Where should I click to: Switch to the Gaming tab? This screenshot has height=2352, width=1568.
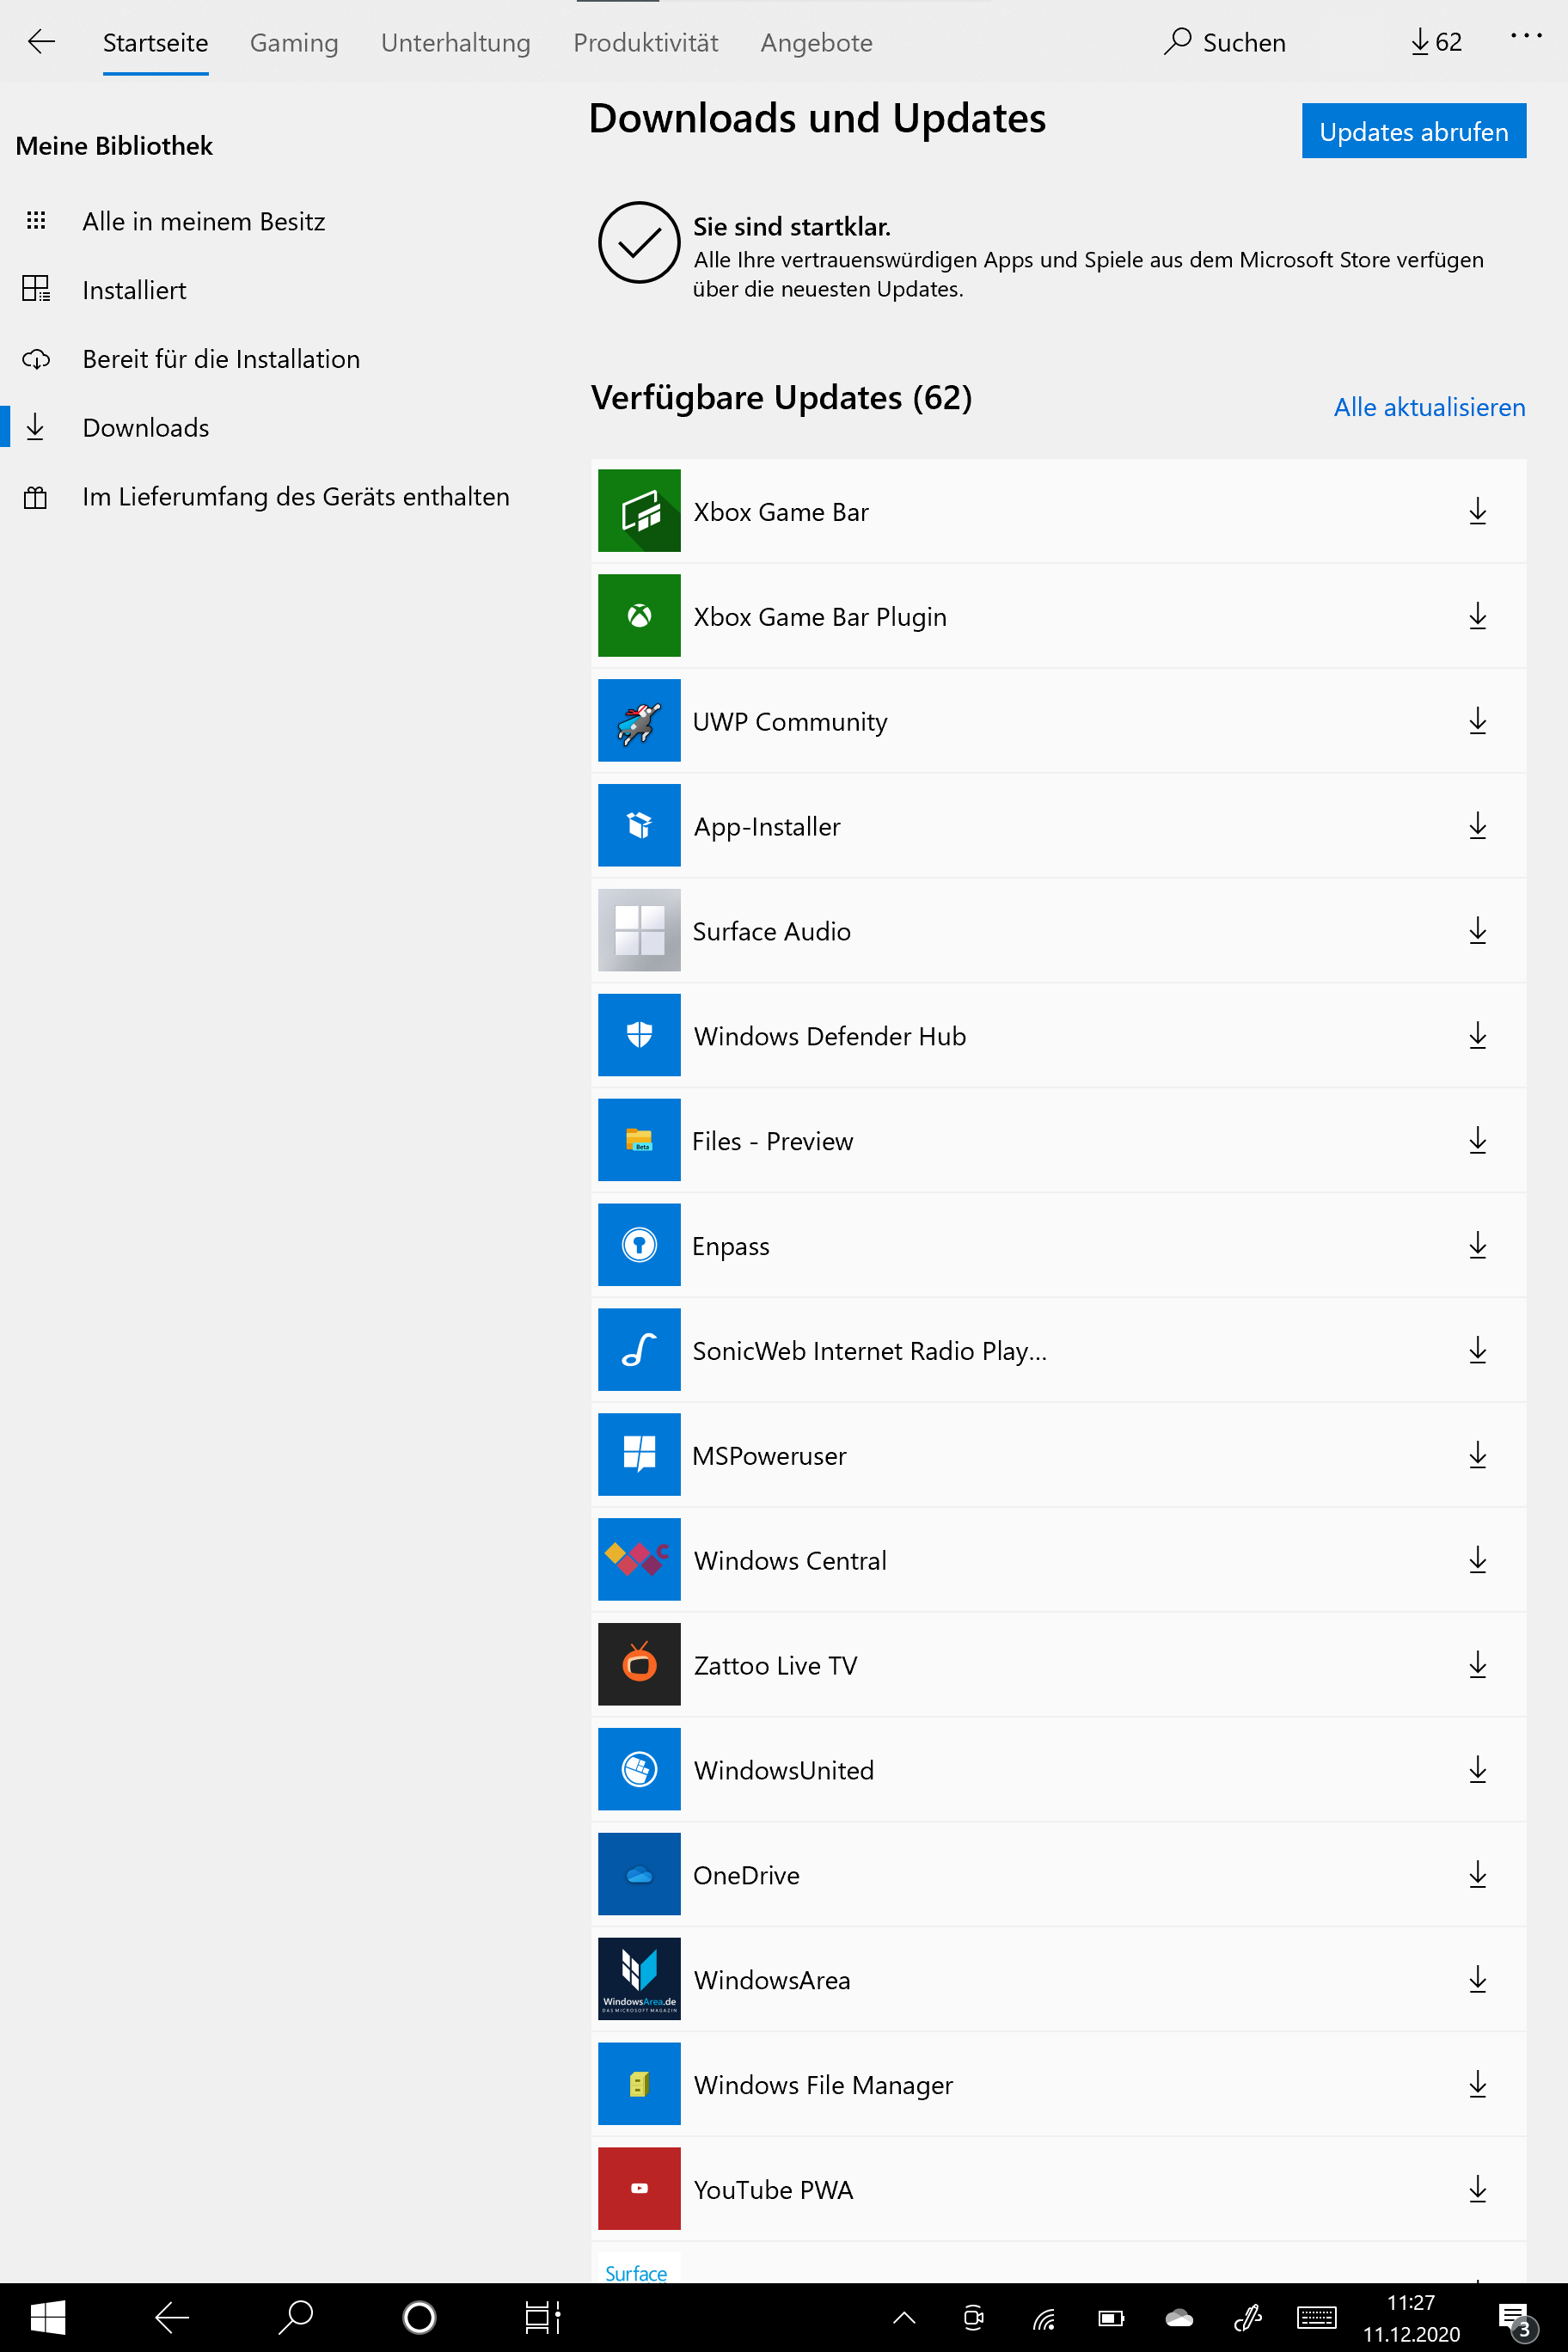(294, 42)
